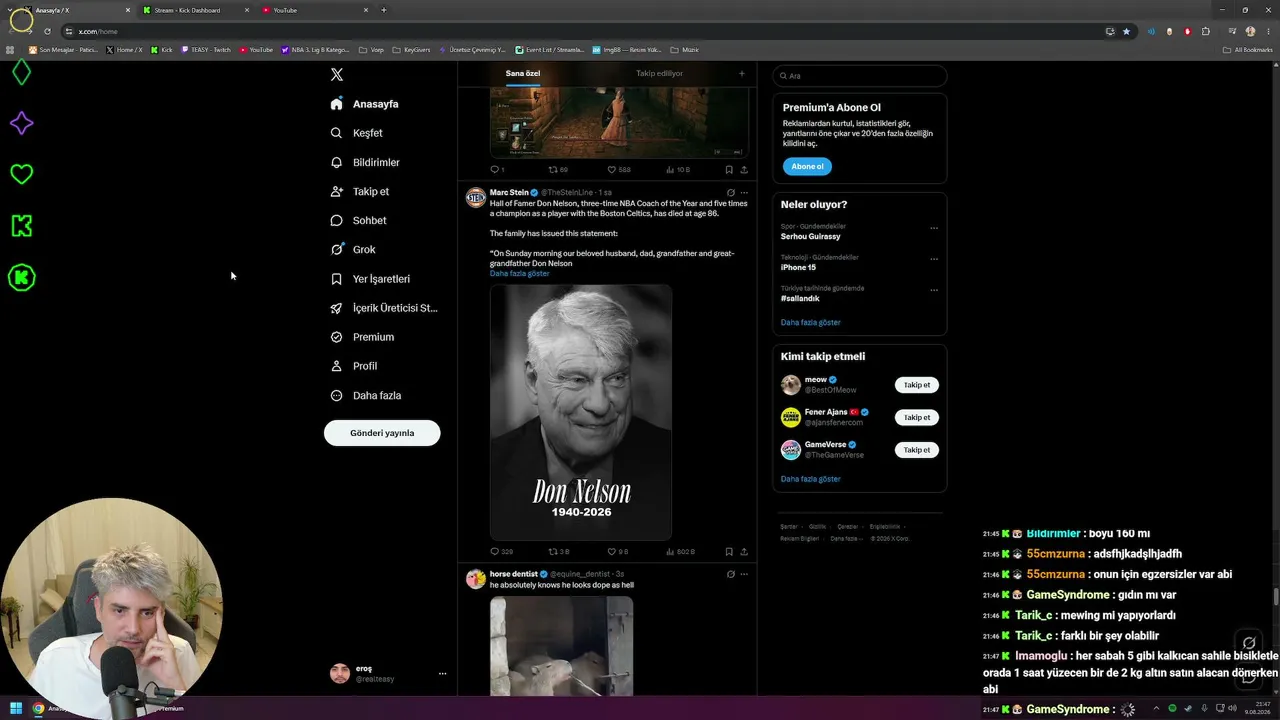This screenshot has height=720, width=1280.
Task: Open All Bookmarks folder
Action: (1248, 49)
